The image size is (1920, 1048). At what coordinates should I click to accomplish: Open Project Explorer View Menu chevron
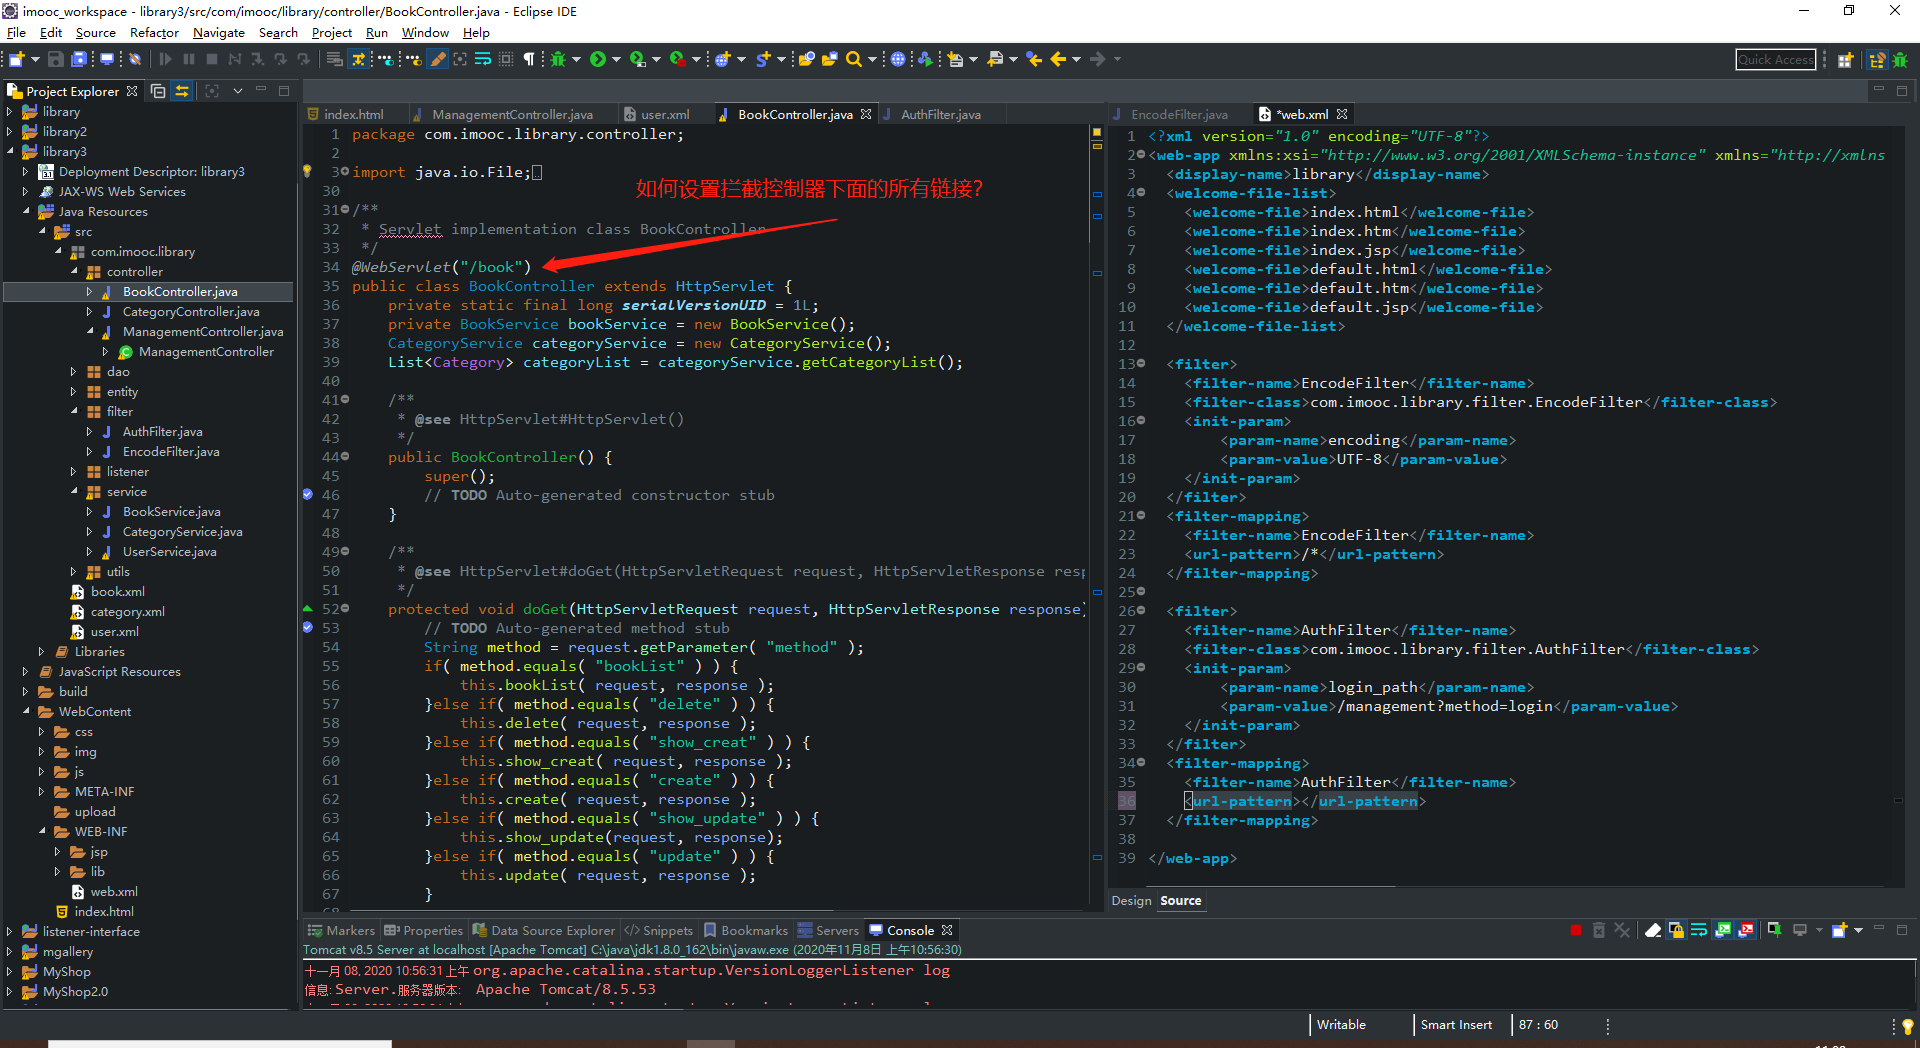[238, 91]
